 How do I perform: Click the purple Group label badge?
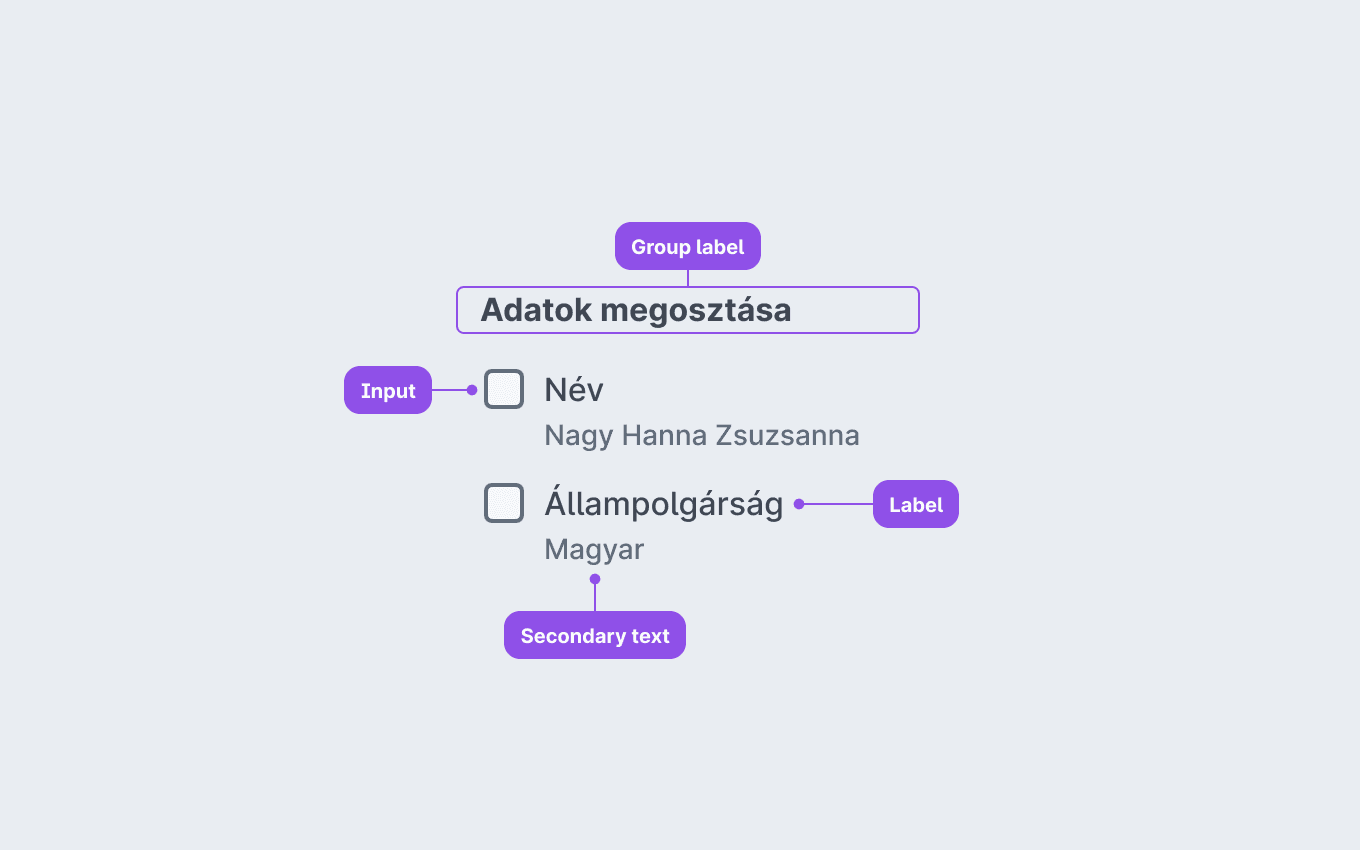click(x=688, y=246)
